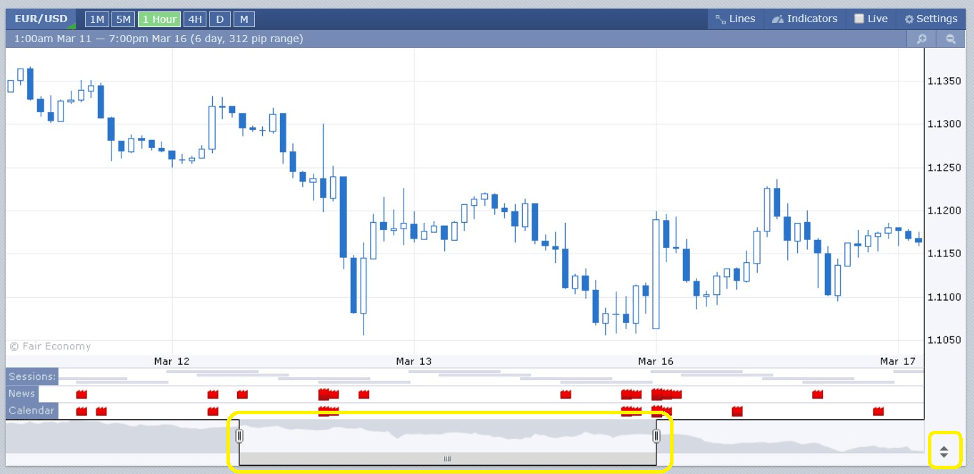The height and width of the screenshot is (474, 974).
Task: Click the Mar 16 date axis label
Action: (657, 361)
